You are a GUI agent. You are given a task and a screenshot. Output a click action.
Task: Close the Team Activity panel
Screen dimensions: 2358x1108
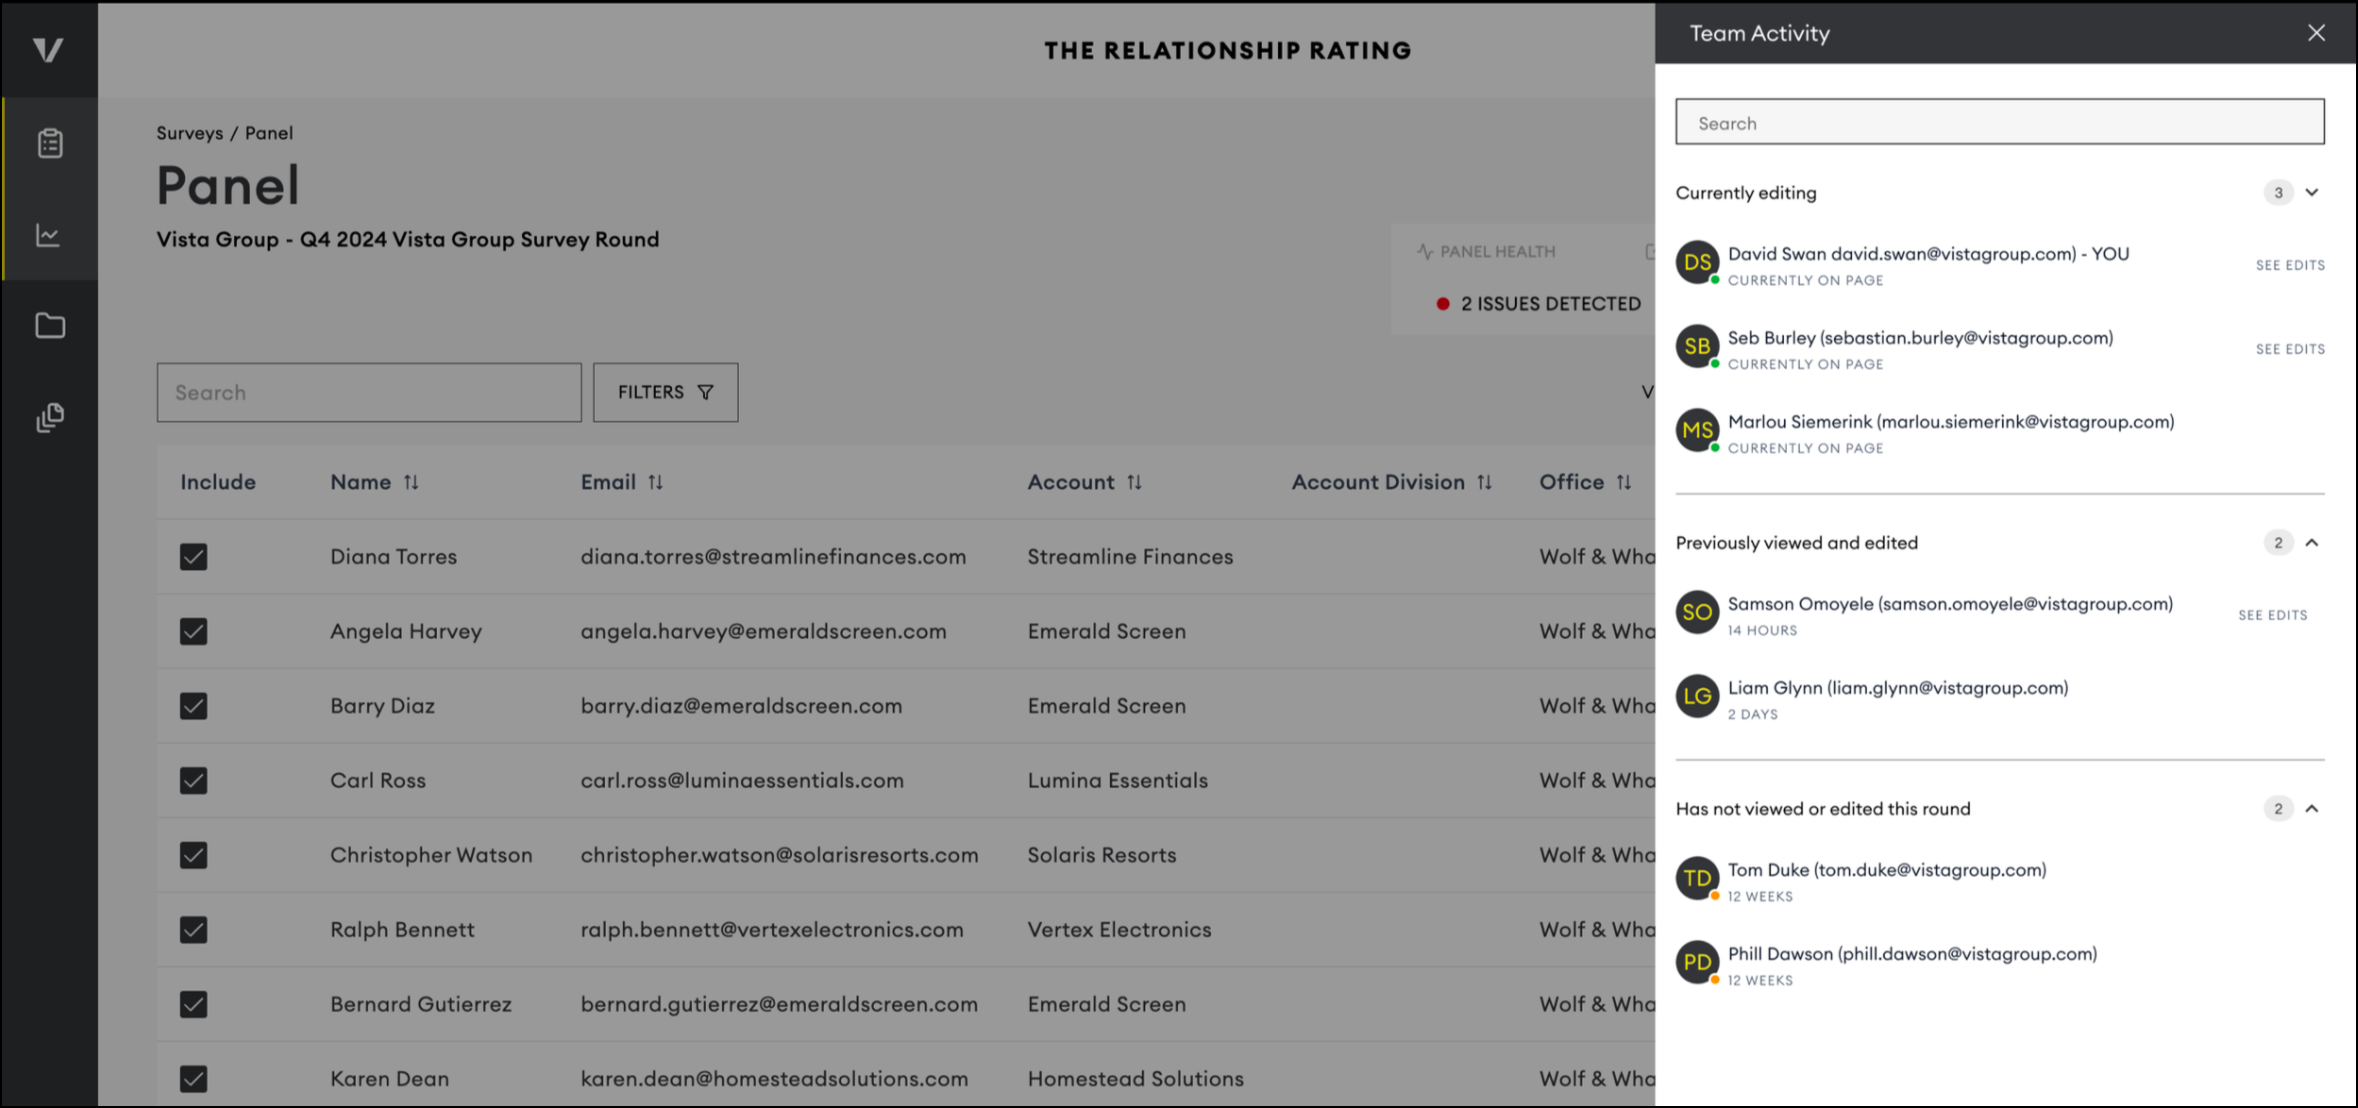[2316, 33]
